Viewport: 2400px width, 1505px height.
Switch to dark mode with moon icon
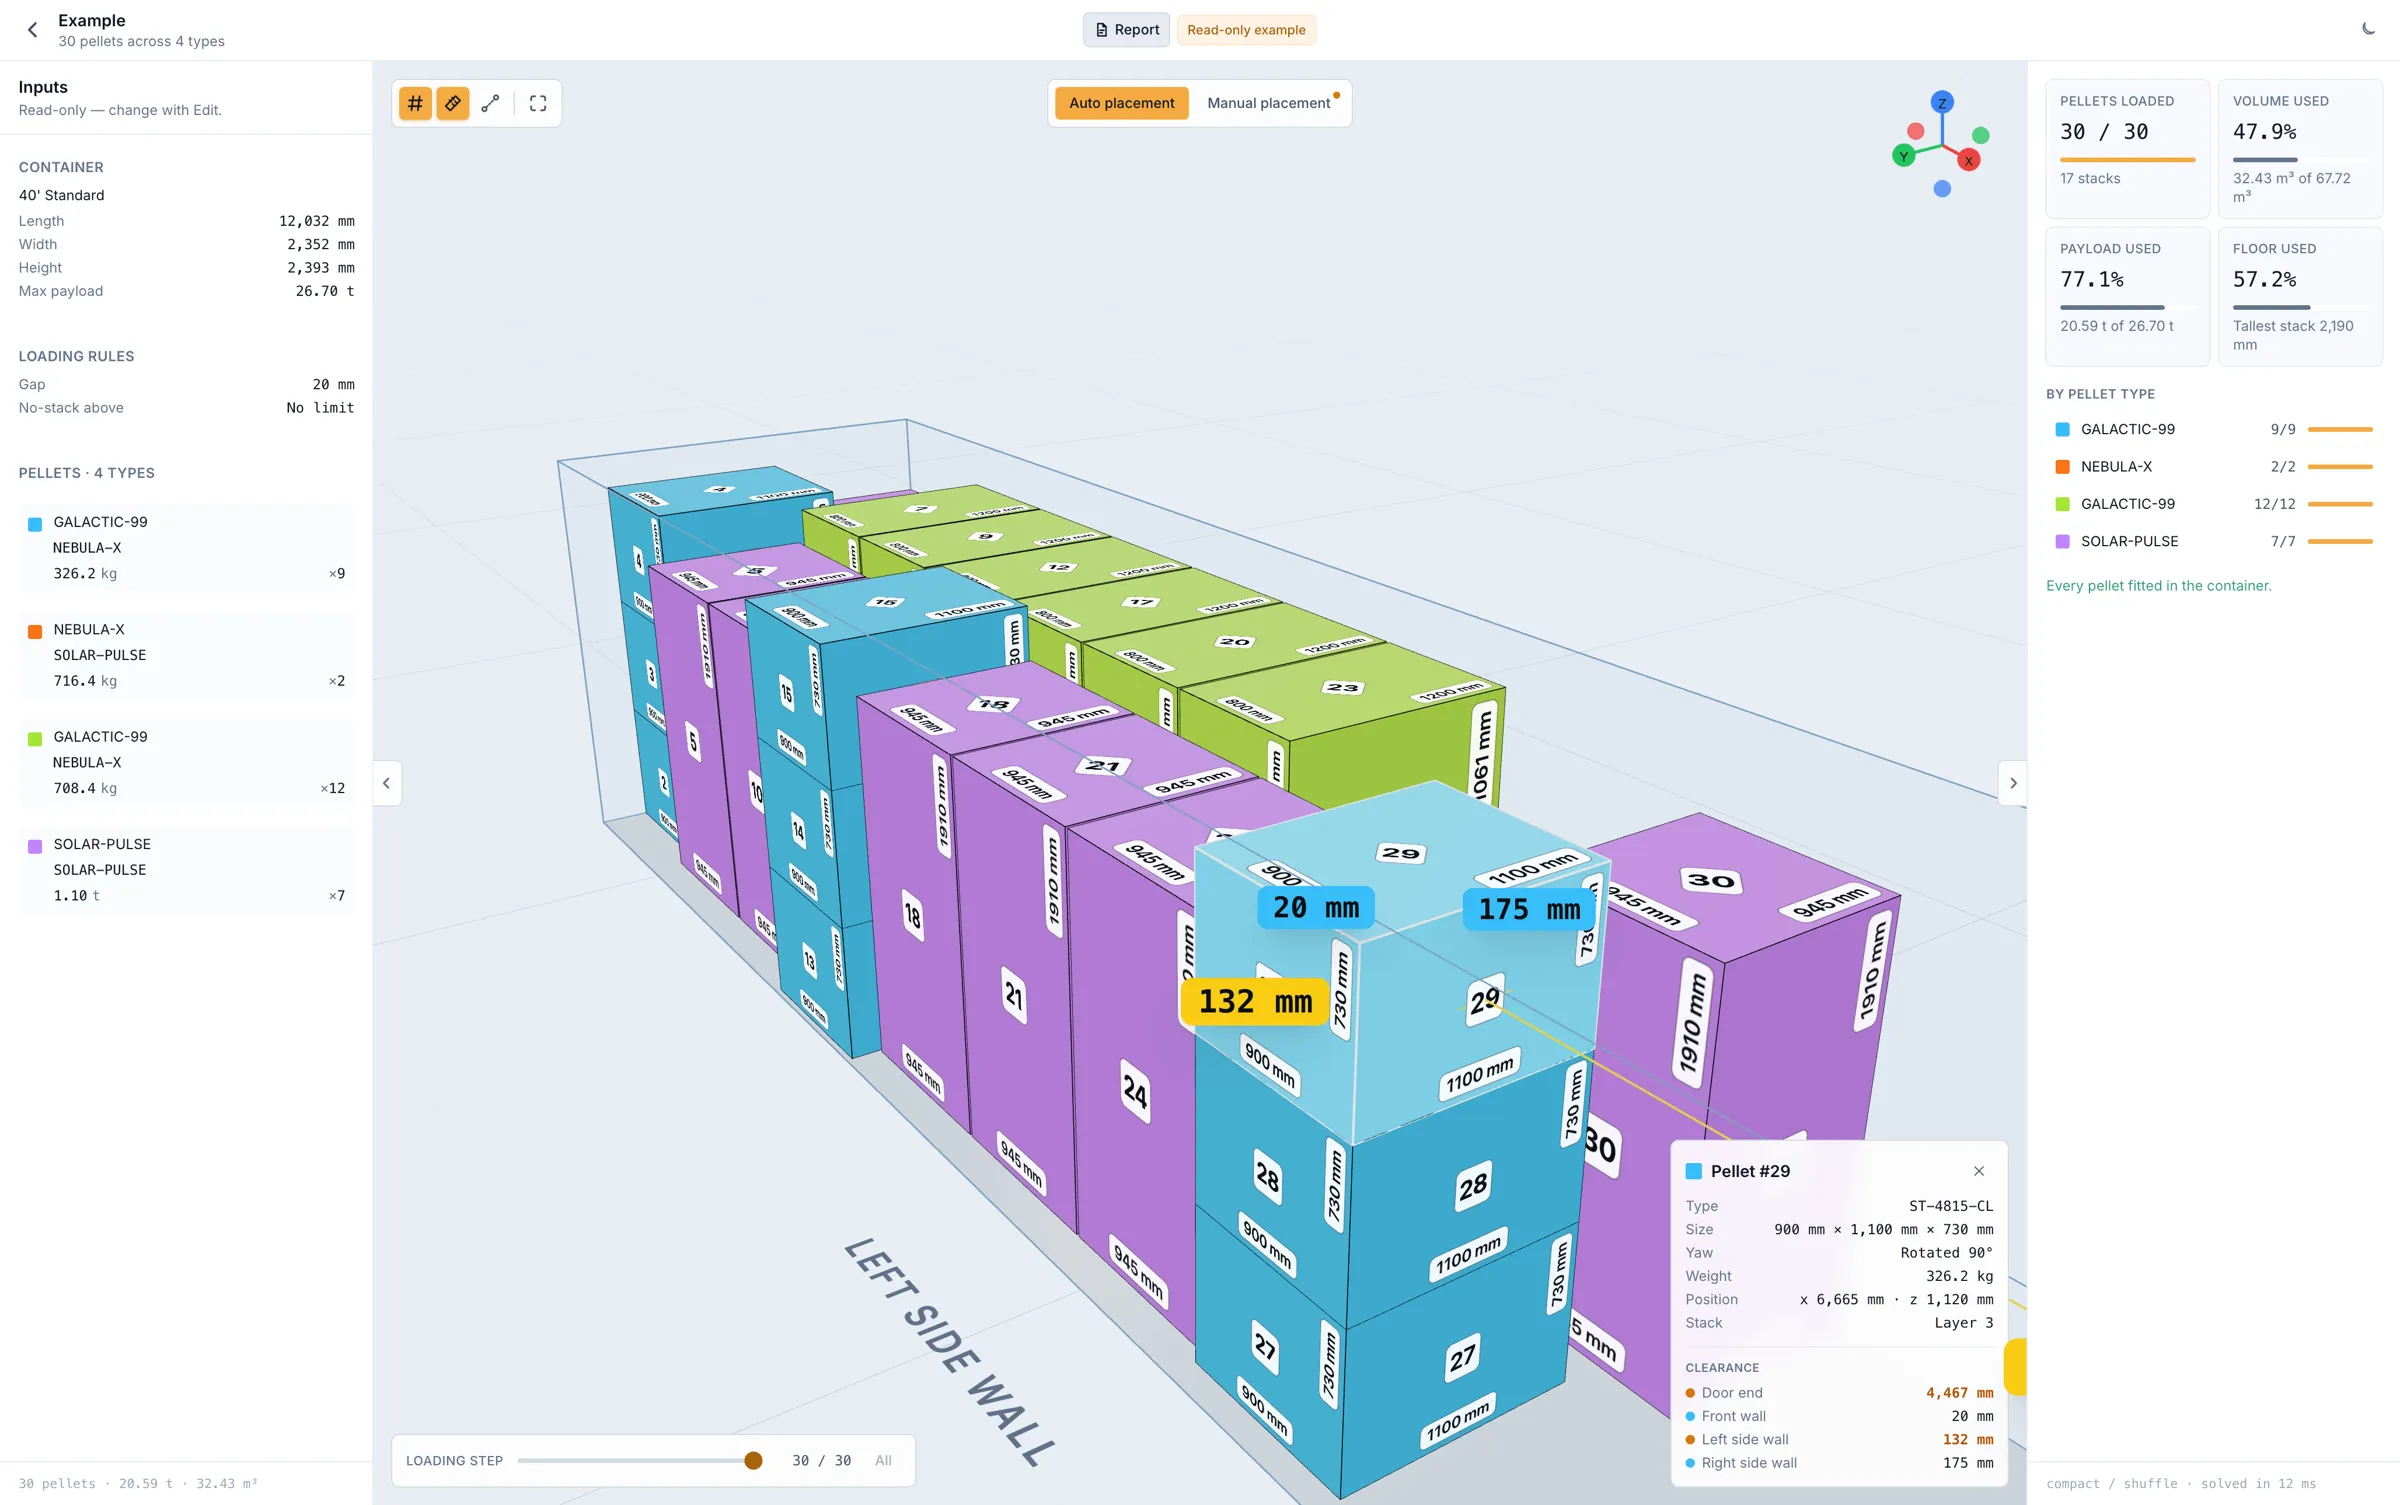2368,29
